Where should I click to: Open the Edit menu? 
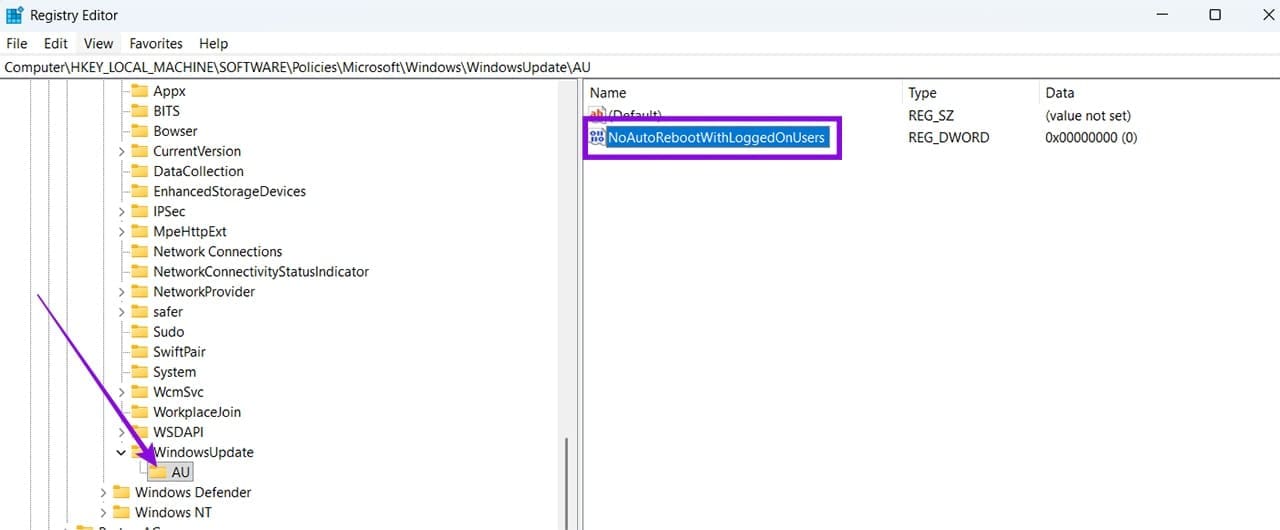(56, 44)
